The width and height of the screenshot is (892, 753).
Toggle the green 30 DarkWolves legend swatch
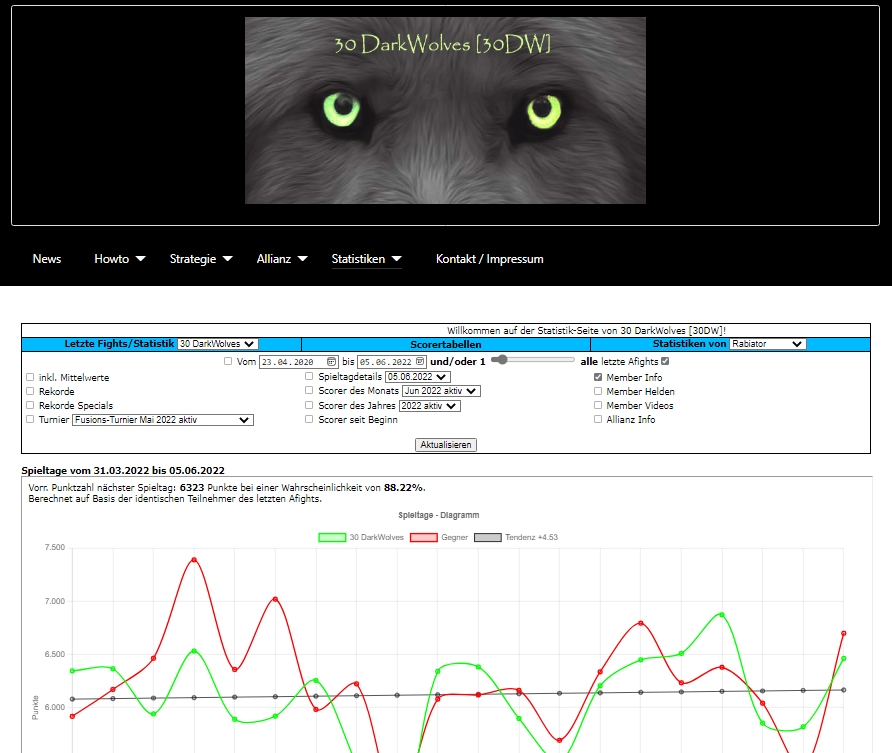click(x=332, y=537)
